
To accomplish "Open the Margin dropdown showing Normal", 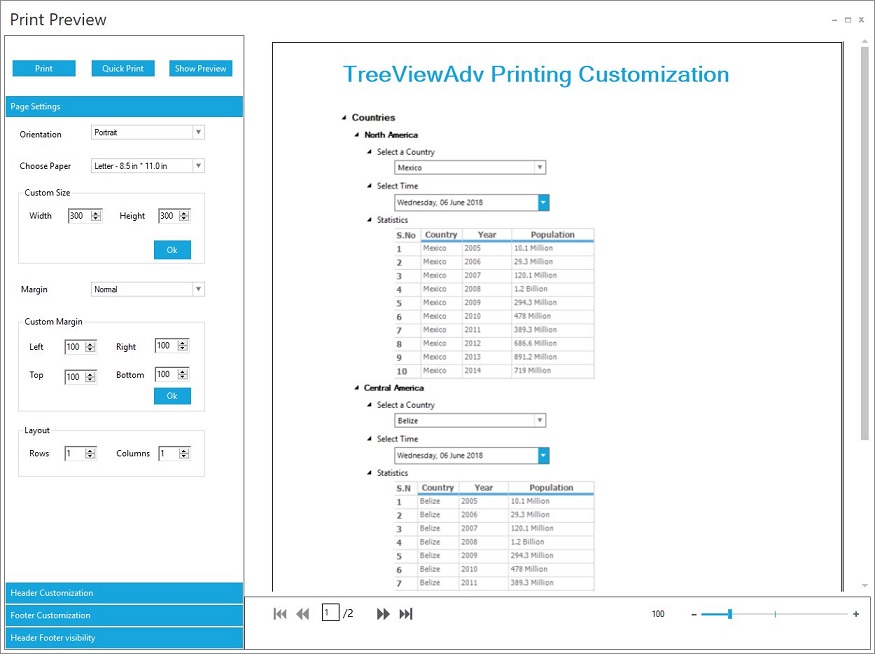I will point(148,289).
